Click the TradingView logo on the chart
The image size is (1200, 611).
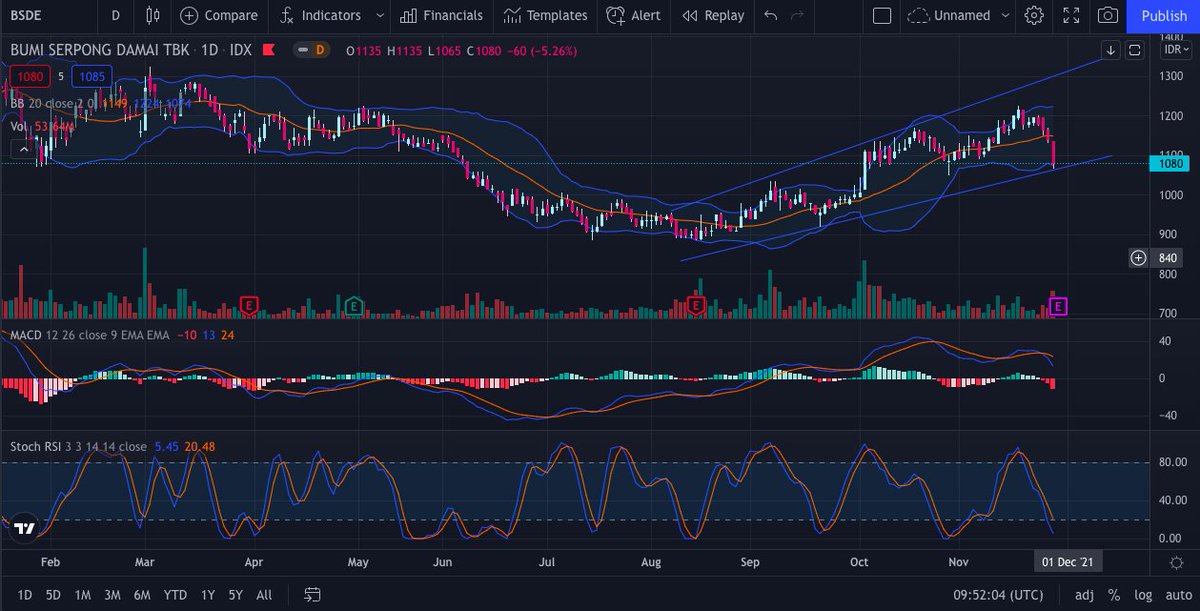[x=25, y=529]
